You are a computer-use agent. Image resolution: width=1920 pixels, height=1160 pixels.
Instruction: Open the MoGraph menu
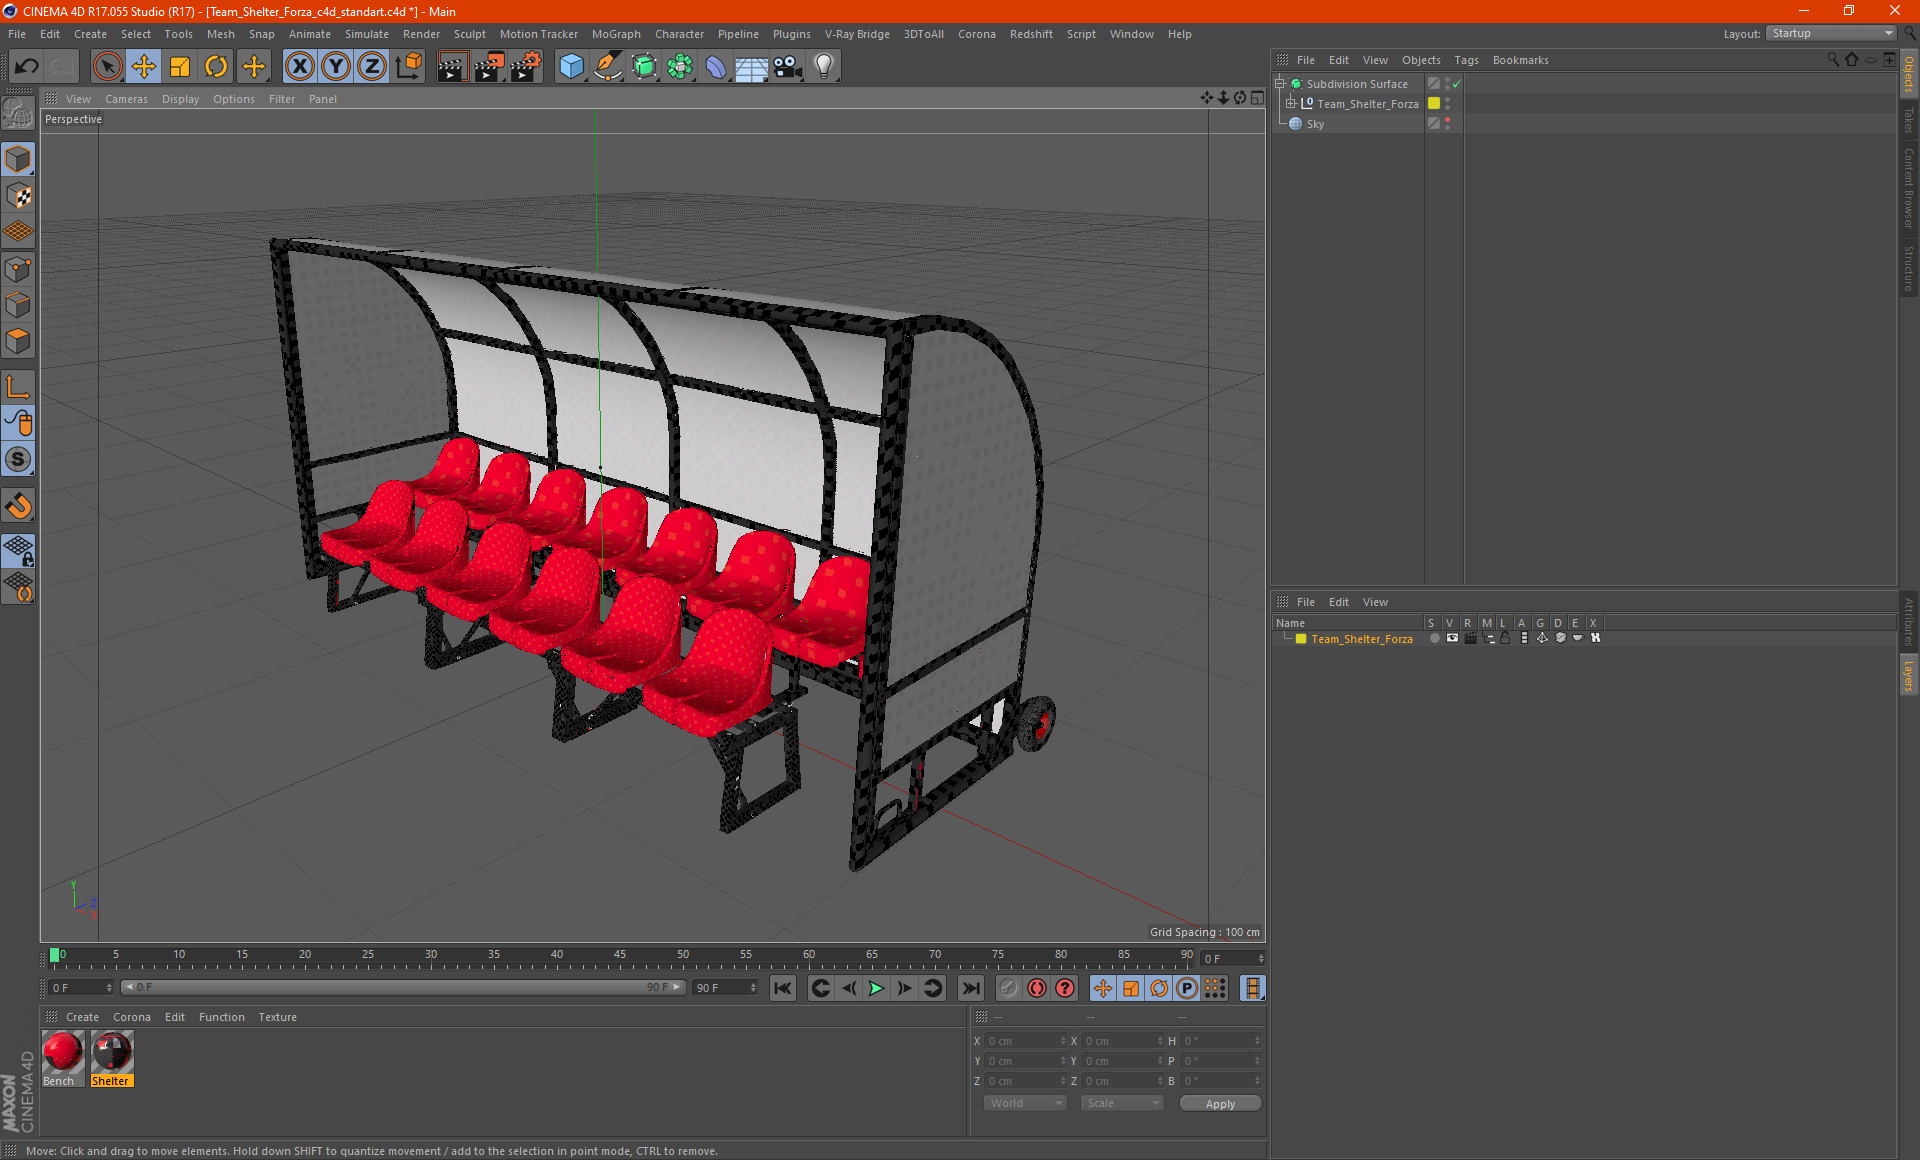pos(615,34)
